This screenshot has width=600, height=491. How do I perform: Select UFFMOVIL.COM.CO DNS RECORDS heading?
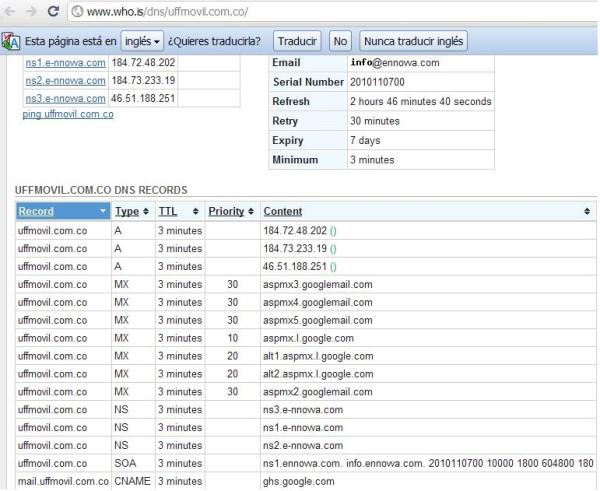(101, 191)
